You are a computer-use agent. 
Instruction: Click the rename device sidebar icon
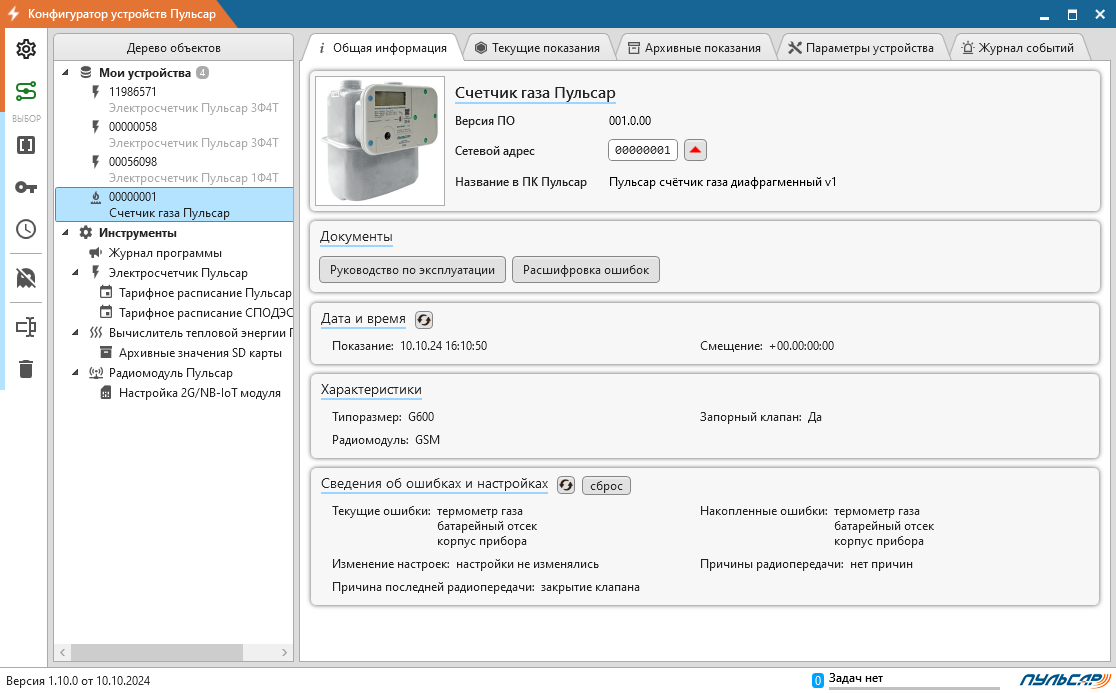point(26,327)
